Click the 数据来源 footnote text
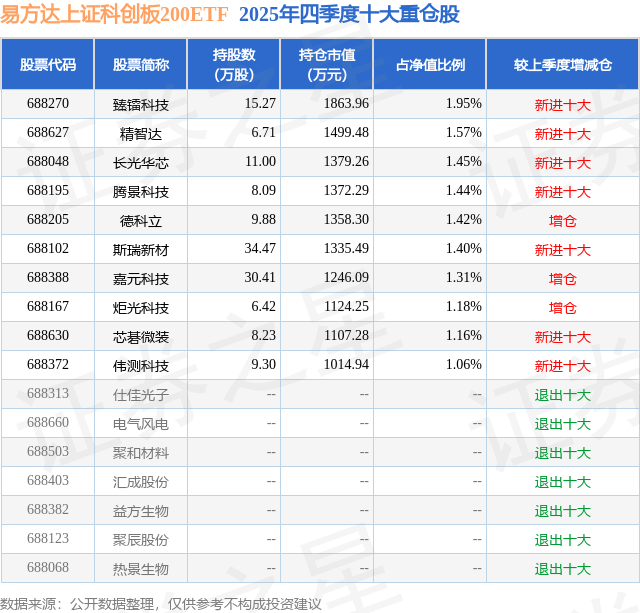Screen dimensions: 640x613 click(161, 603)
